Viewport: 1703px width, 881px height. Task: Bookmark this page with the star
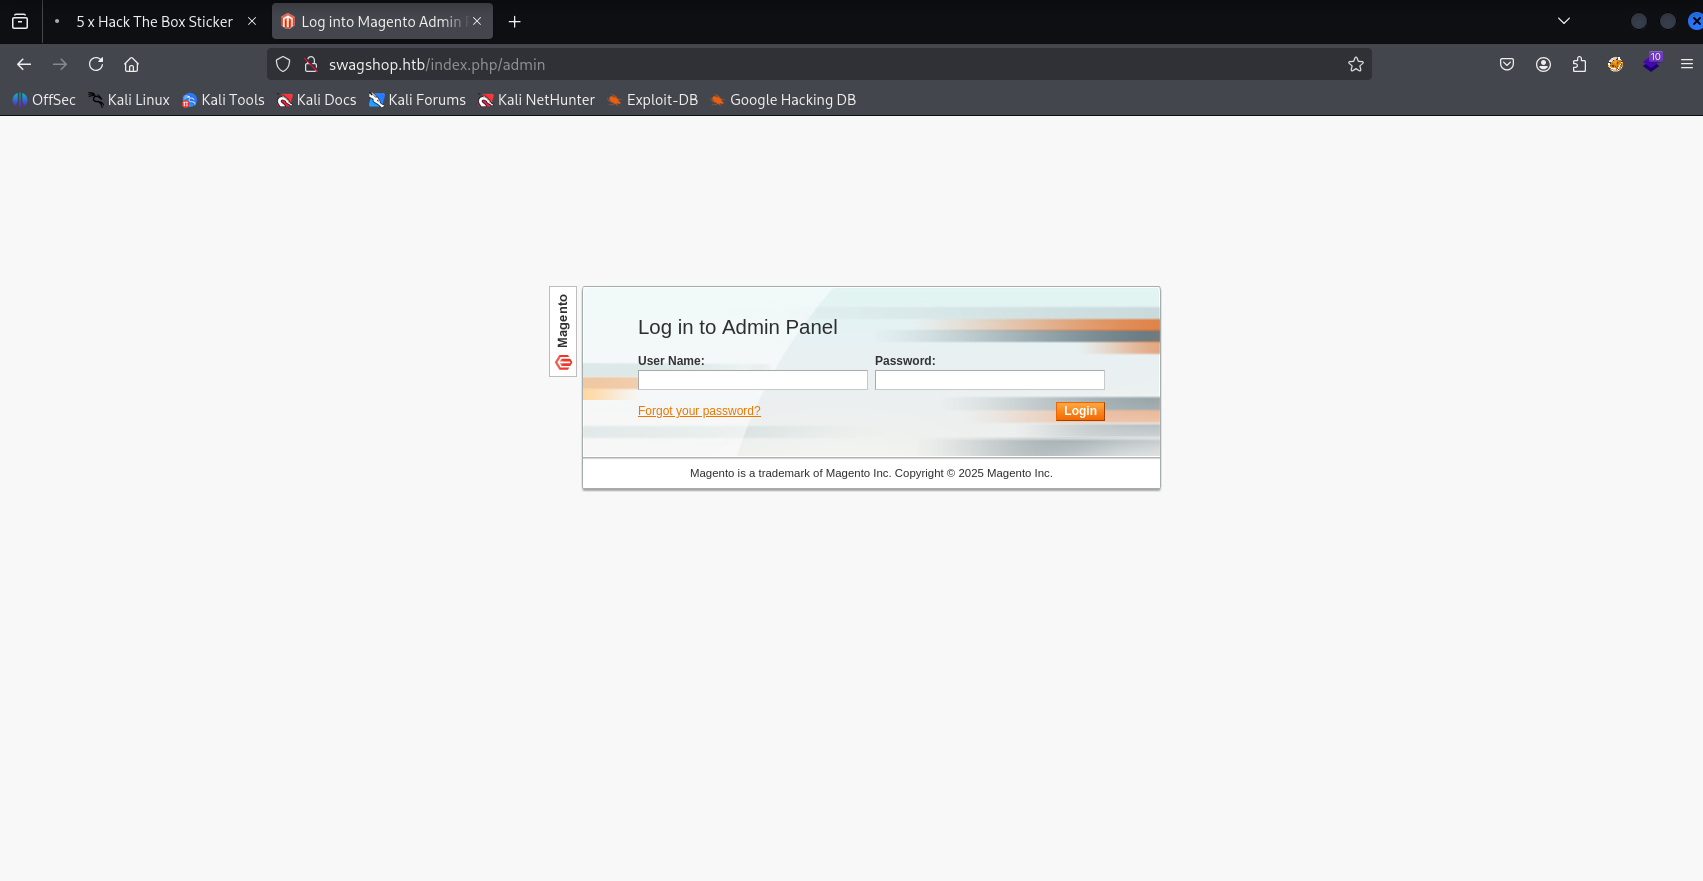coord(1356,64)
